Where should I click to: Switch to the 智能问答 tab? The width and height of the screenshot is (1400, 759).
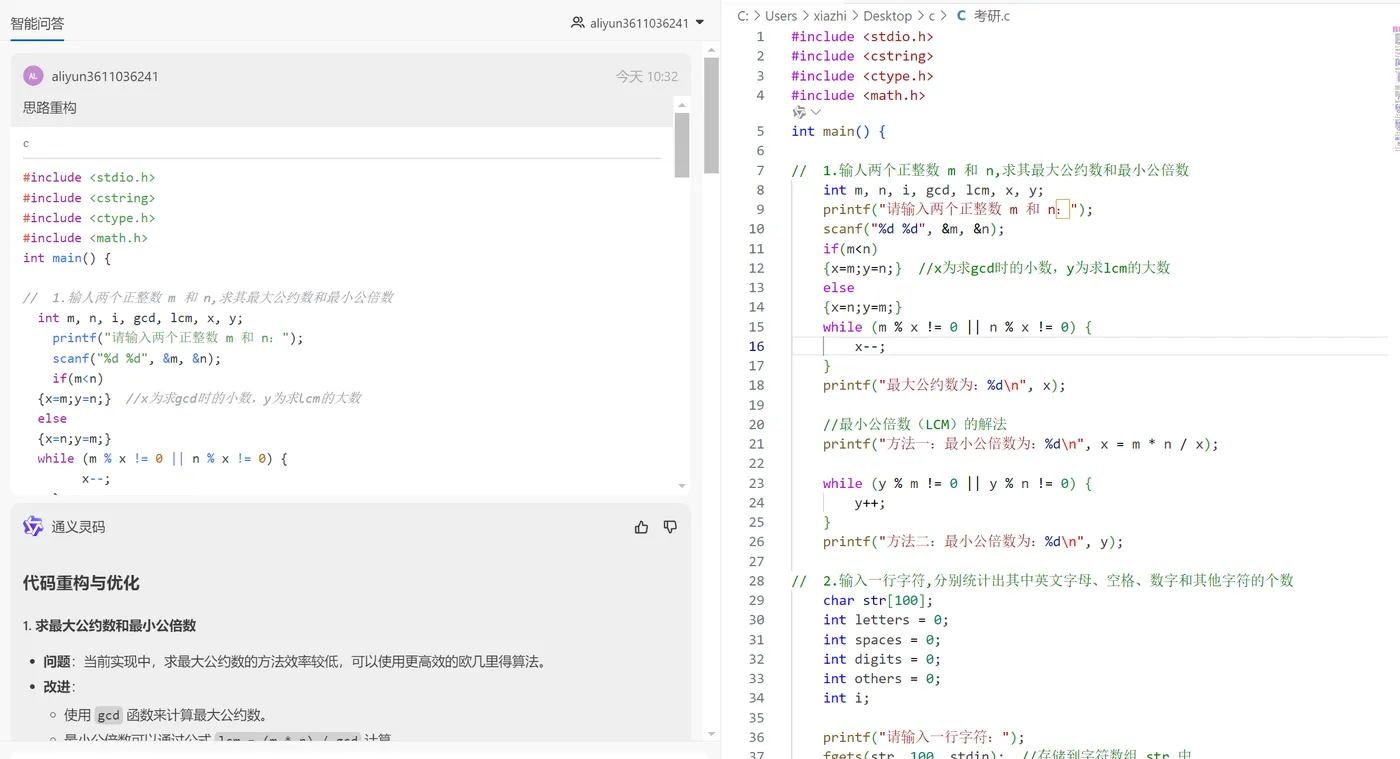37,23
